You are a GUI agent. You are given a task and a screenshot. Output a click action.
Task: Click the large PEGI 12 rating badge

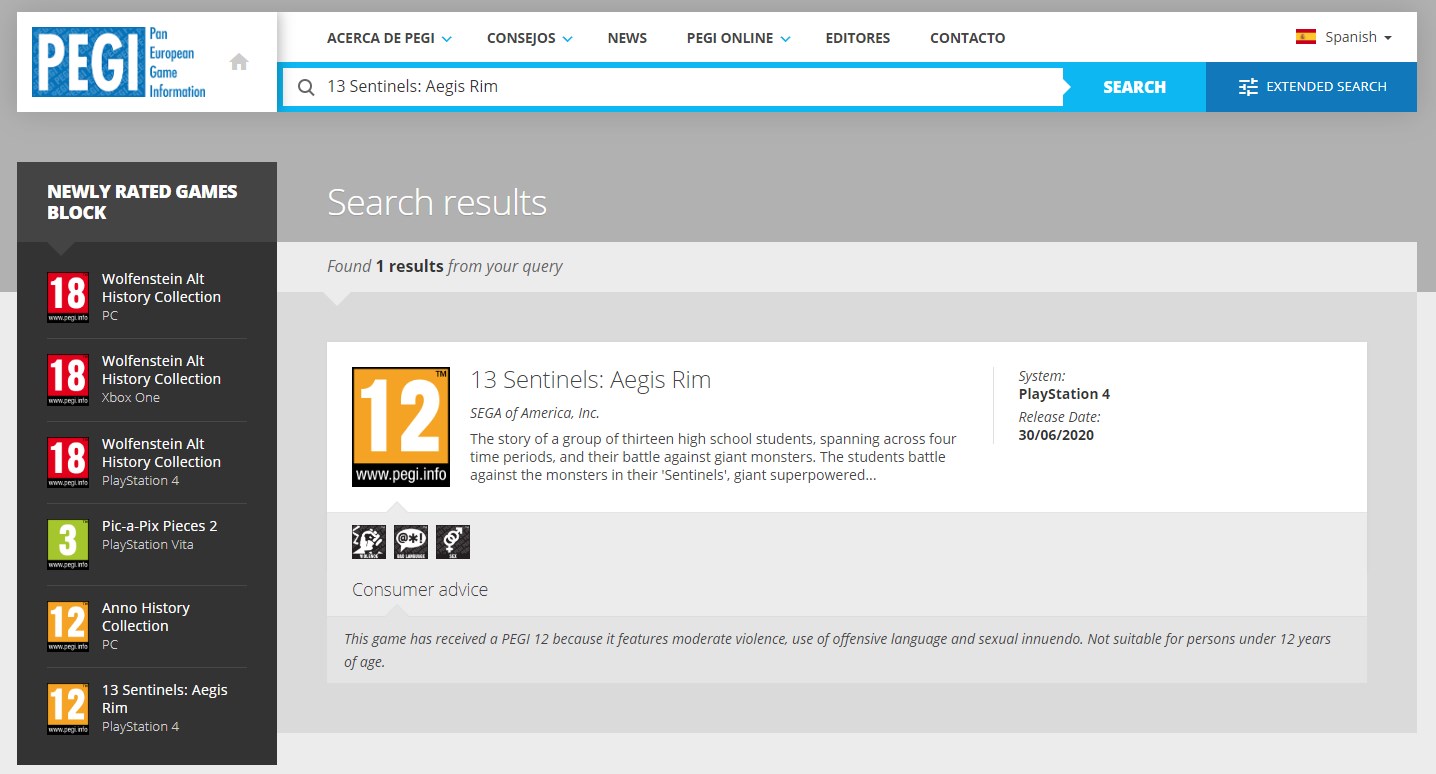(x=401, y=427)
